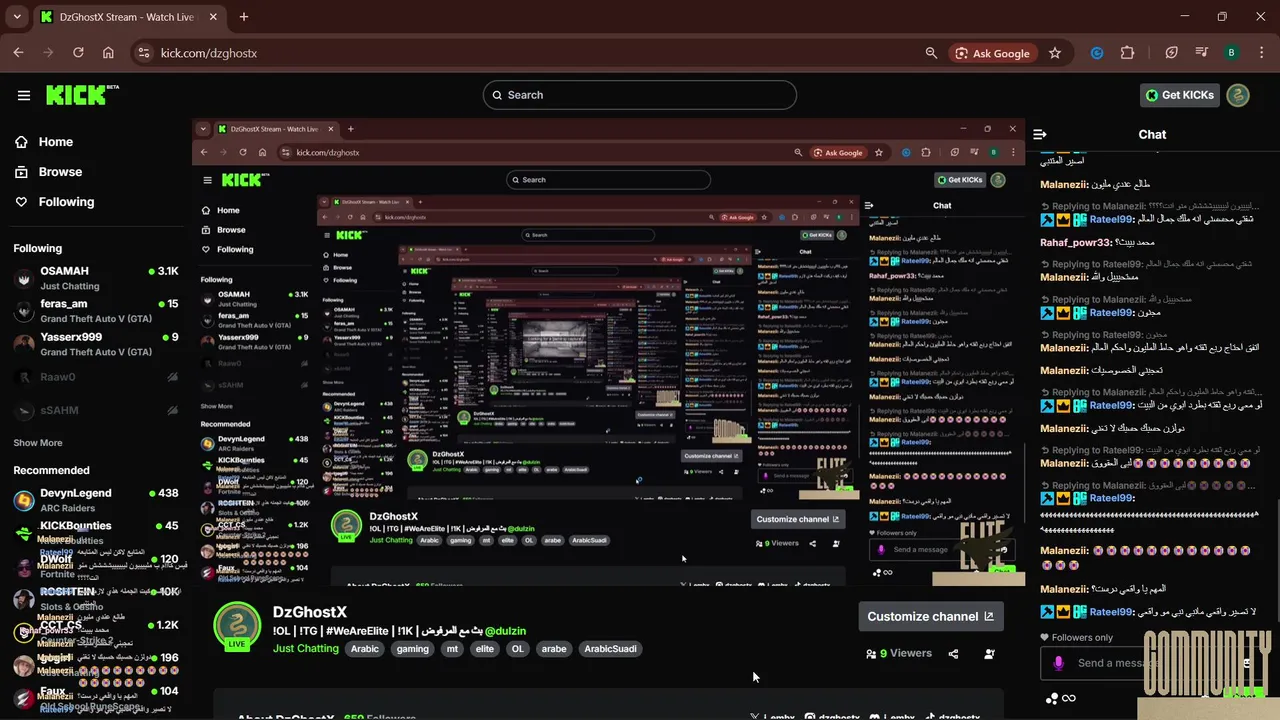The image size is (1280, 720).
Task: Open Yasserx999's followed channel
Action: 96,344
